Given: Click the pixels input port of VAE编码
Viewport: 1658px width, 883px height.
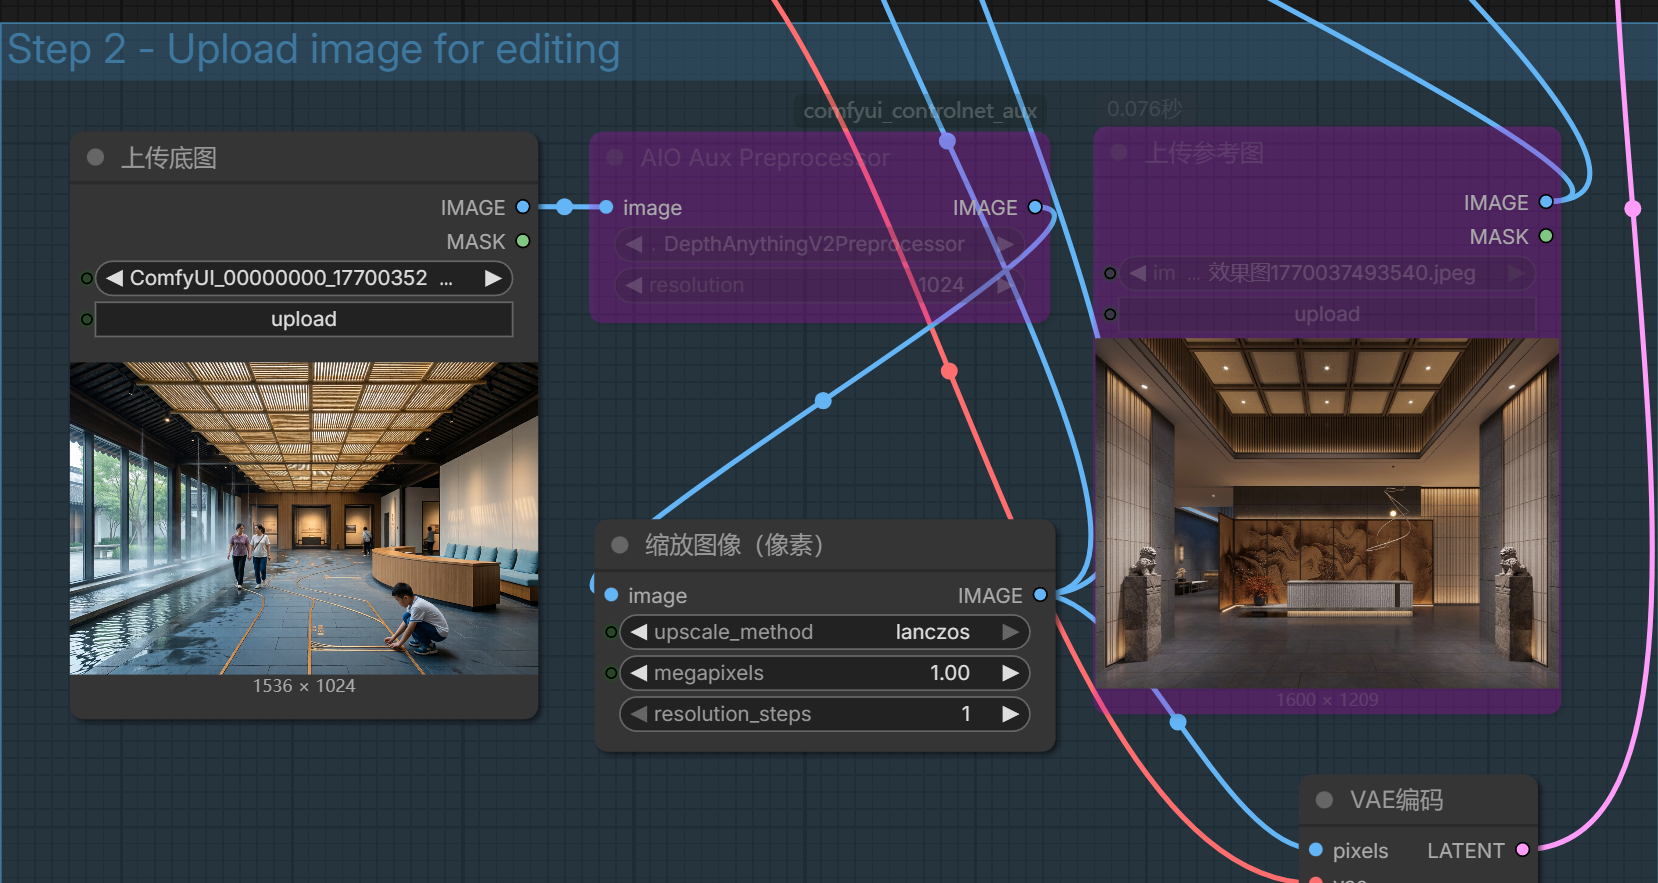Looking at the screenshot, I should (1316, 850).
